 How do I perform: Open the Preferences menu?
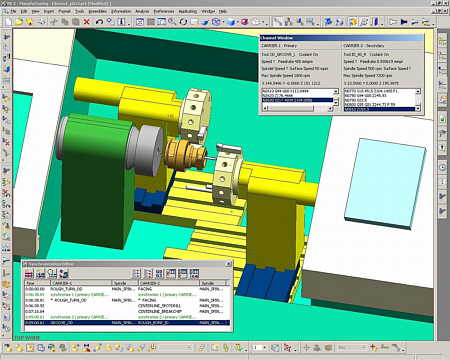point(164,11)
